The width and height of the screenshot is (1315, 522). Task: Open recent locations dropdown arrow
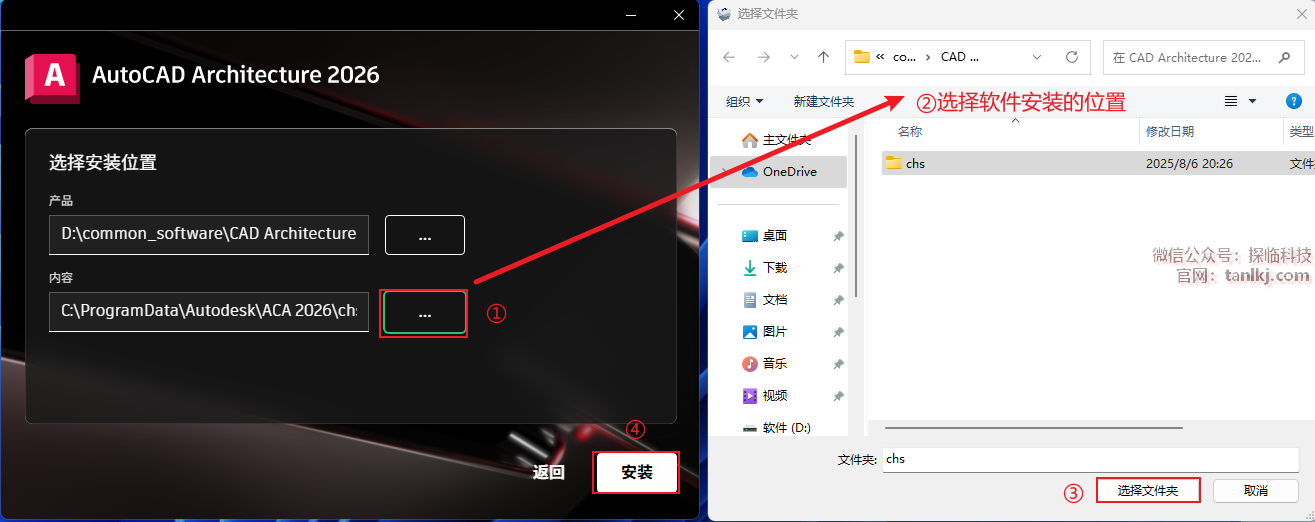tap(794, 57)
